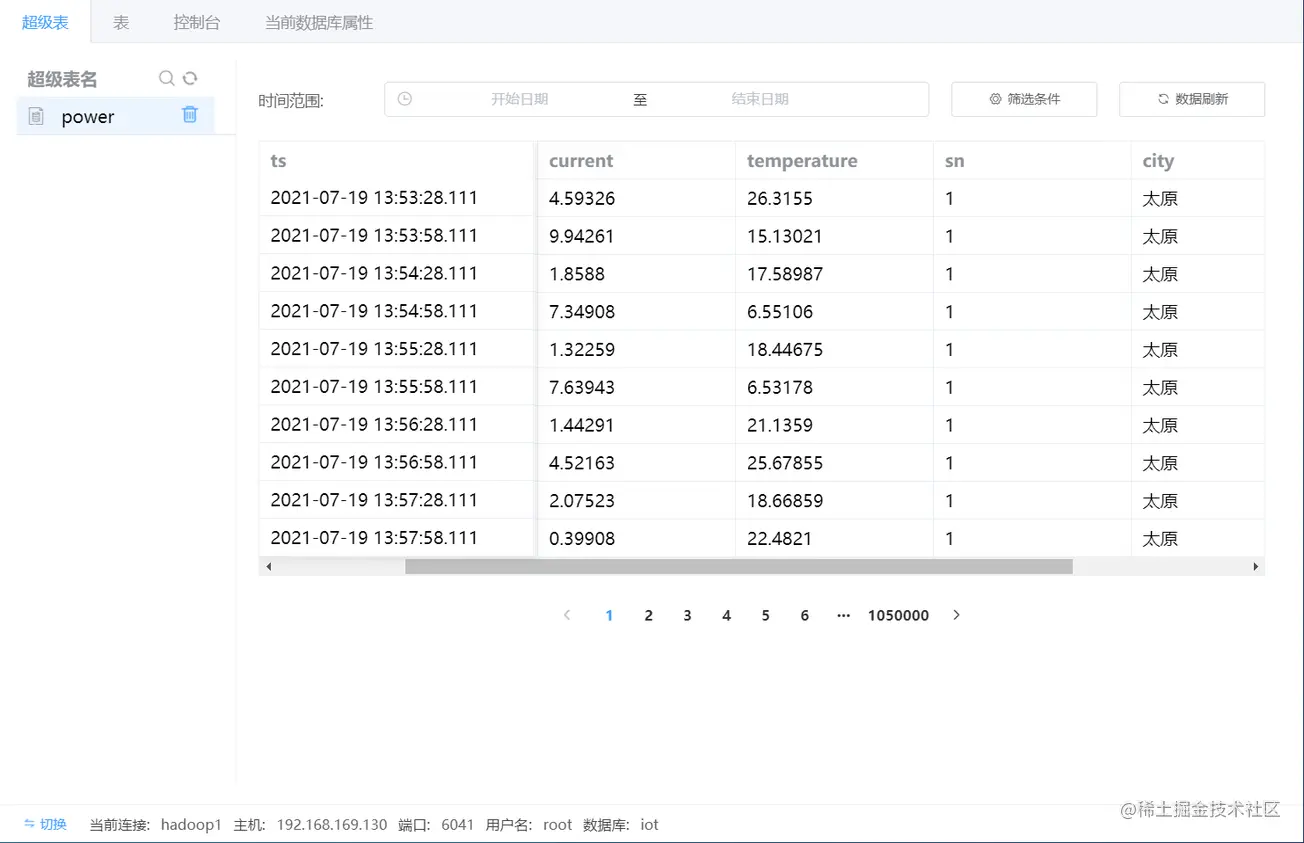Go to previous page arrow
The image size is (1304, 843).
[x=567, y=615]
